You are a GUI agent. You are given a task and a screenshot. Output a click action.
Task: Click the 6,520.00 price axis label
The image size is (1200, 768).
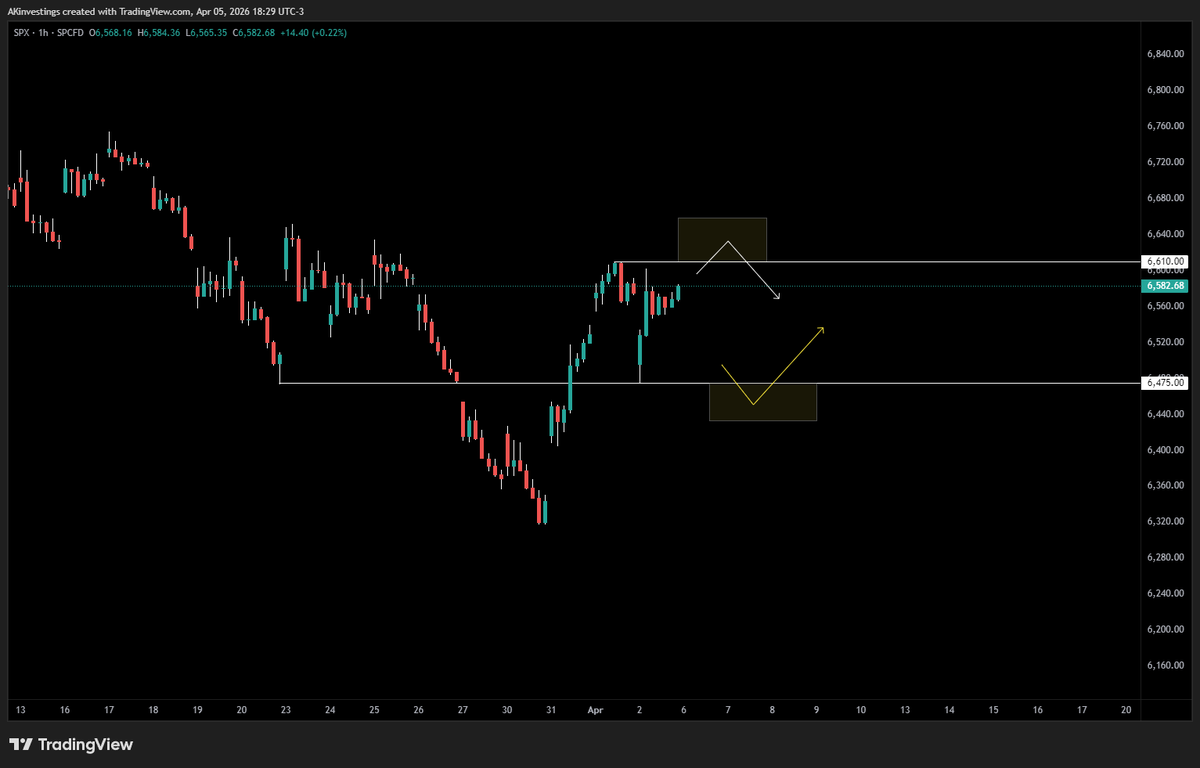coord(1165,342)
